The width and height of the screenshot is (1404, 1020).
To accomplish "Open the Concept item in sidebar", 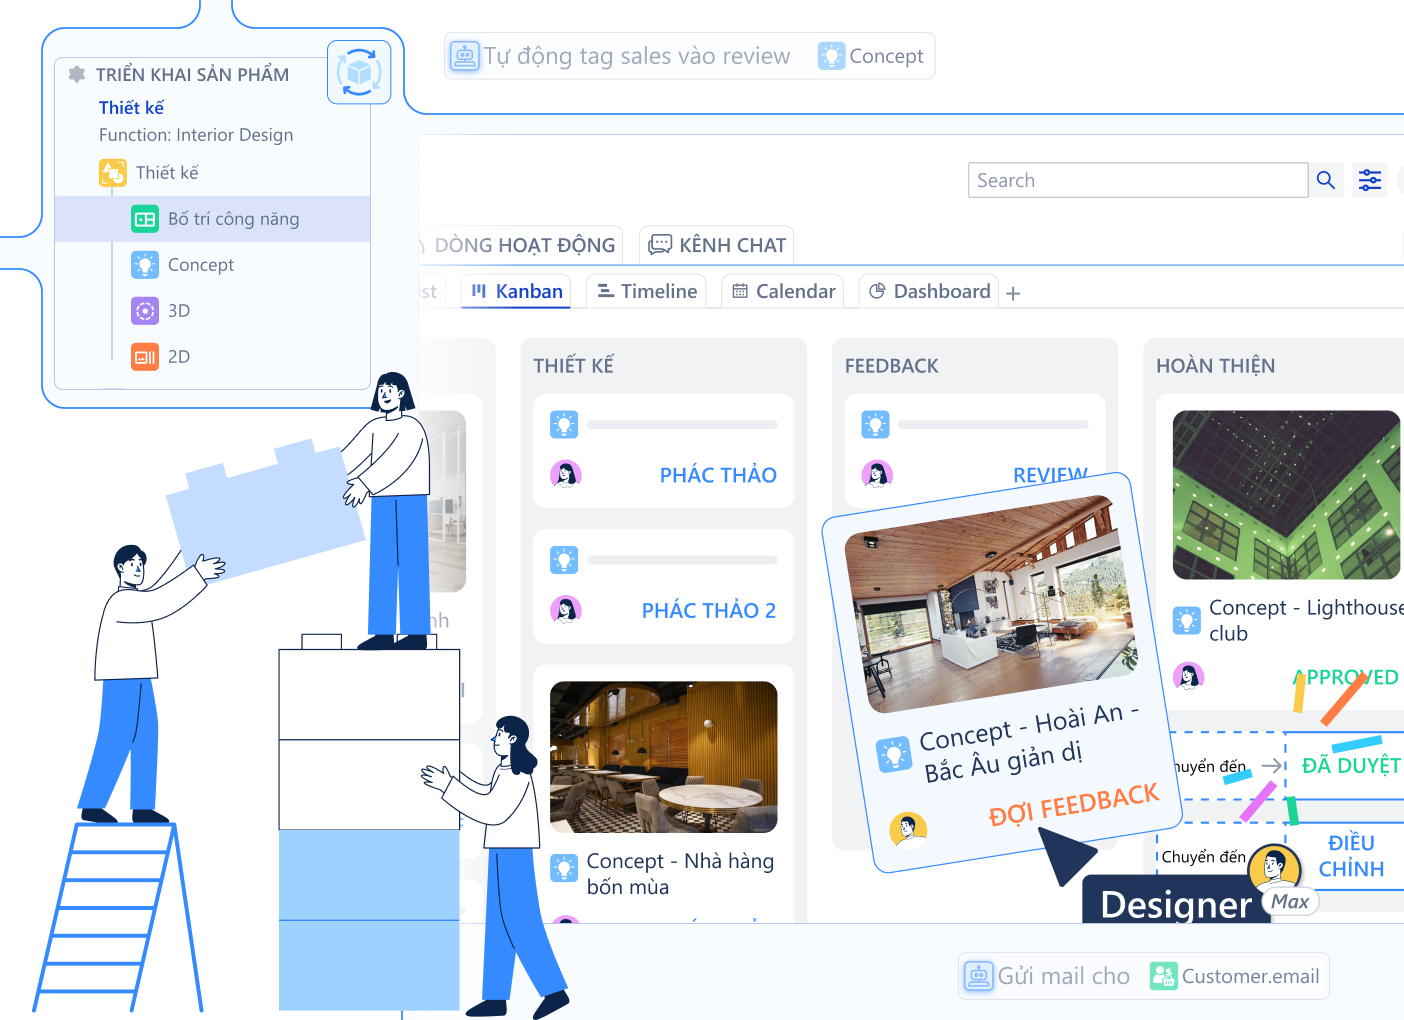I will (200, 265).
